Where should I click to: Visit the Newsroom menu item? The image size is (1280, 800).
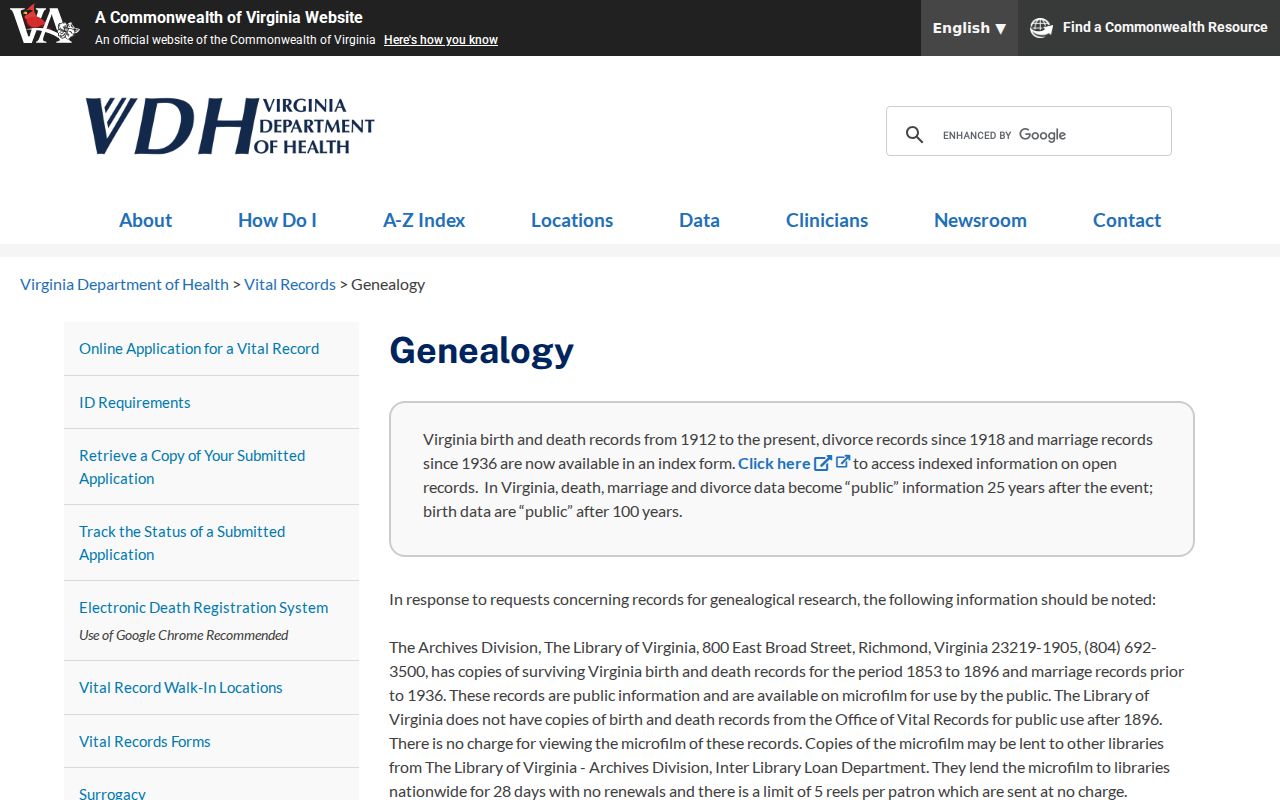click(980, 220)
